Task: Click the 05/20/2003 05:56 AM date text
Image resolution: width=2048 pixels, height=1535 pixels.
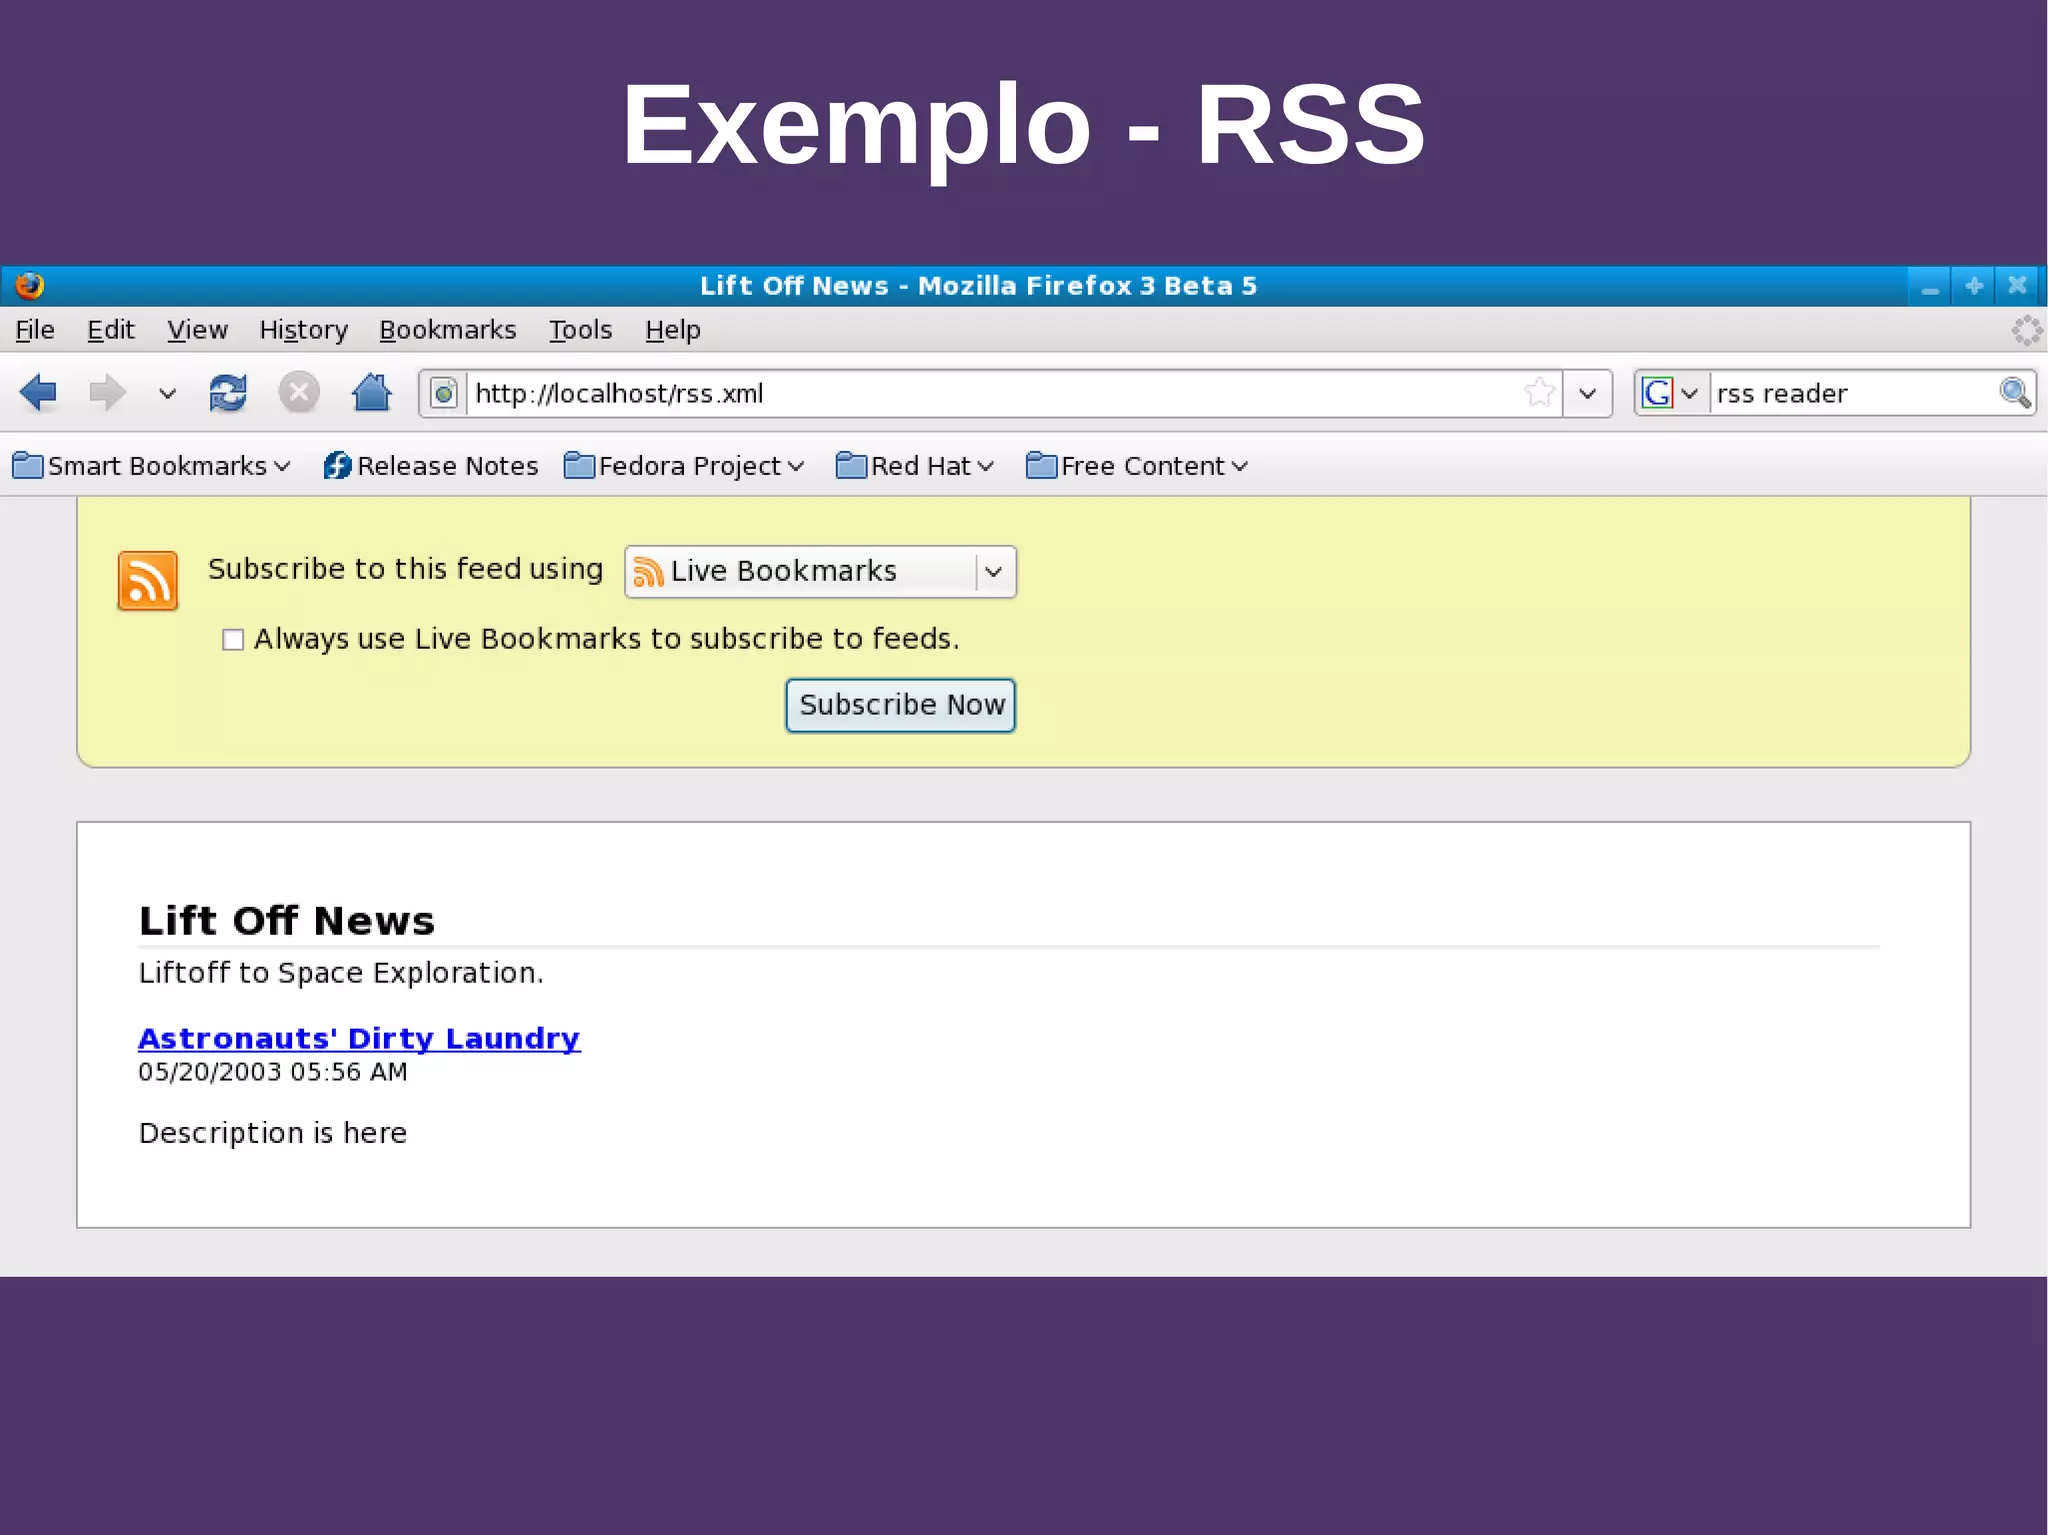Action: [x=273, y=1072]
